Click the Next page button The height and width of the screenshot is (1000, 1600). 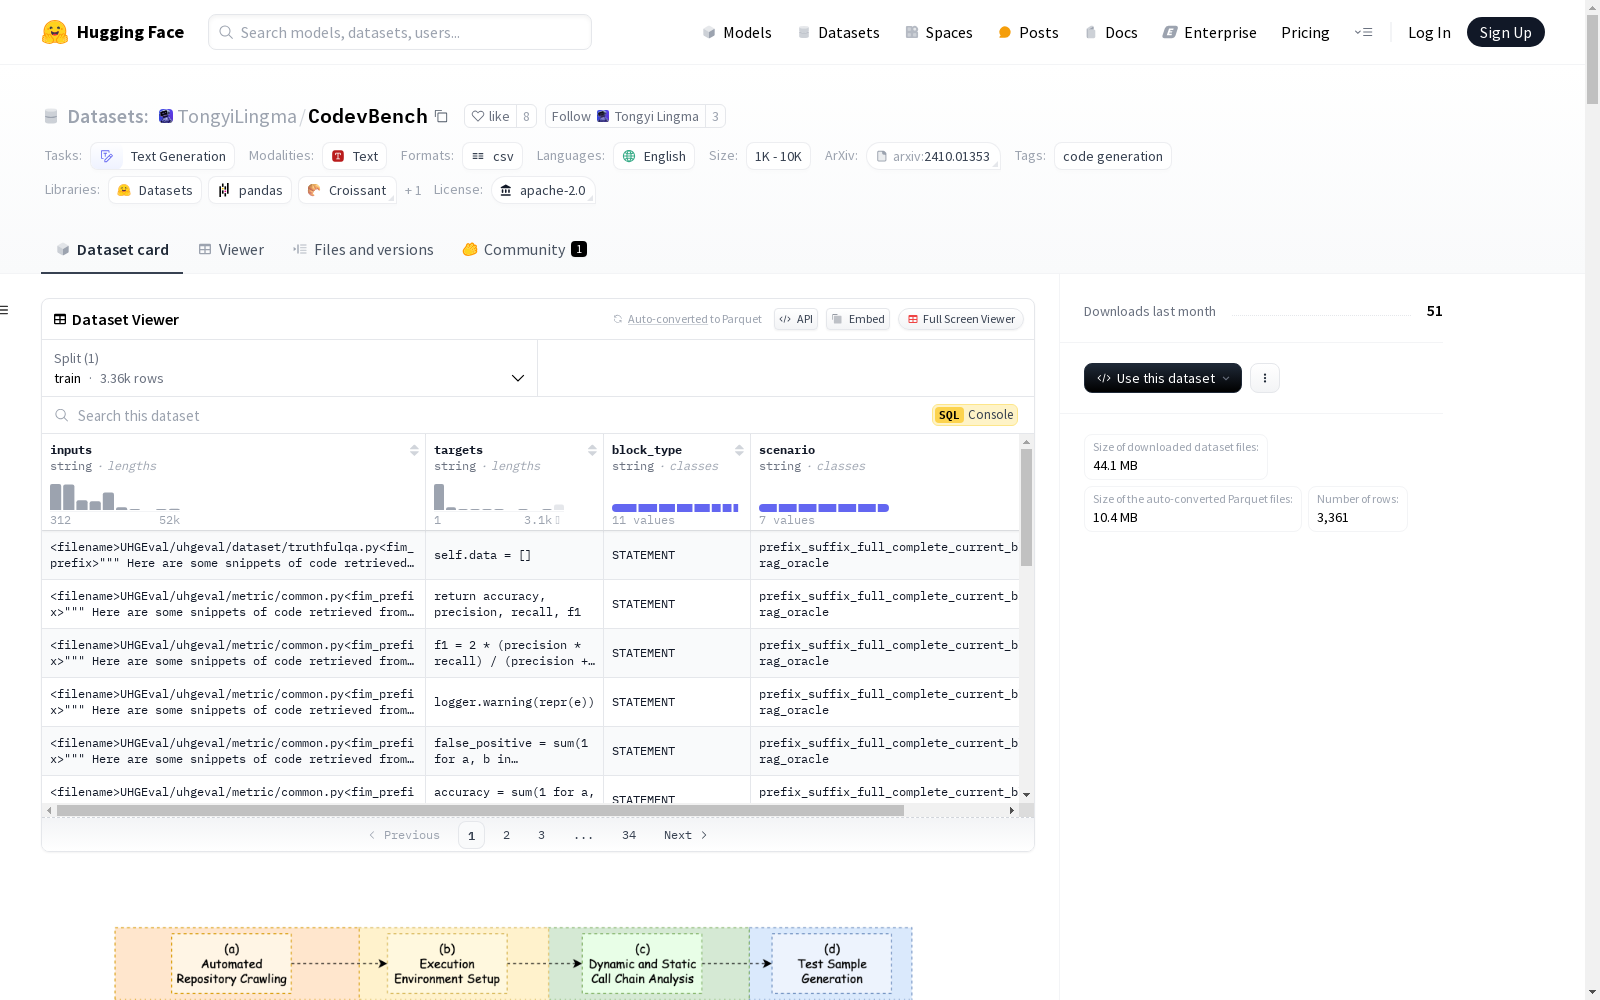coord(686,835)
